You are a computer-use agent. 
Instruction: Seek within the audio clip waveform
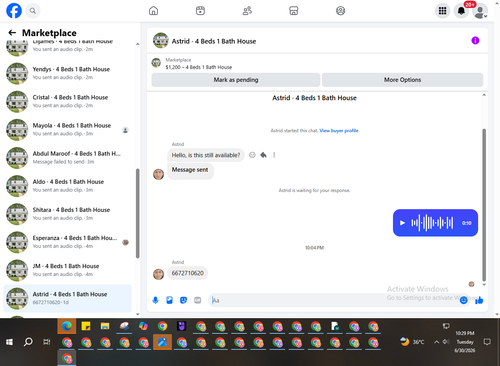click(432, 223)
